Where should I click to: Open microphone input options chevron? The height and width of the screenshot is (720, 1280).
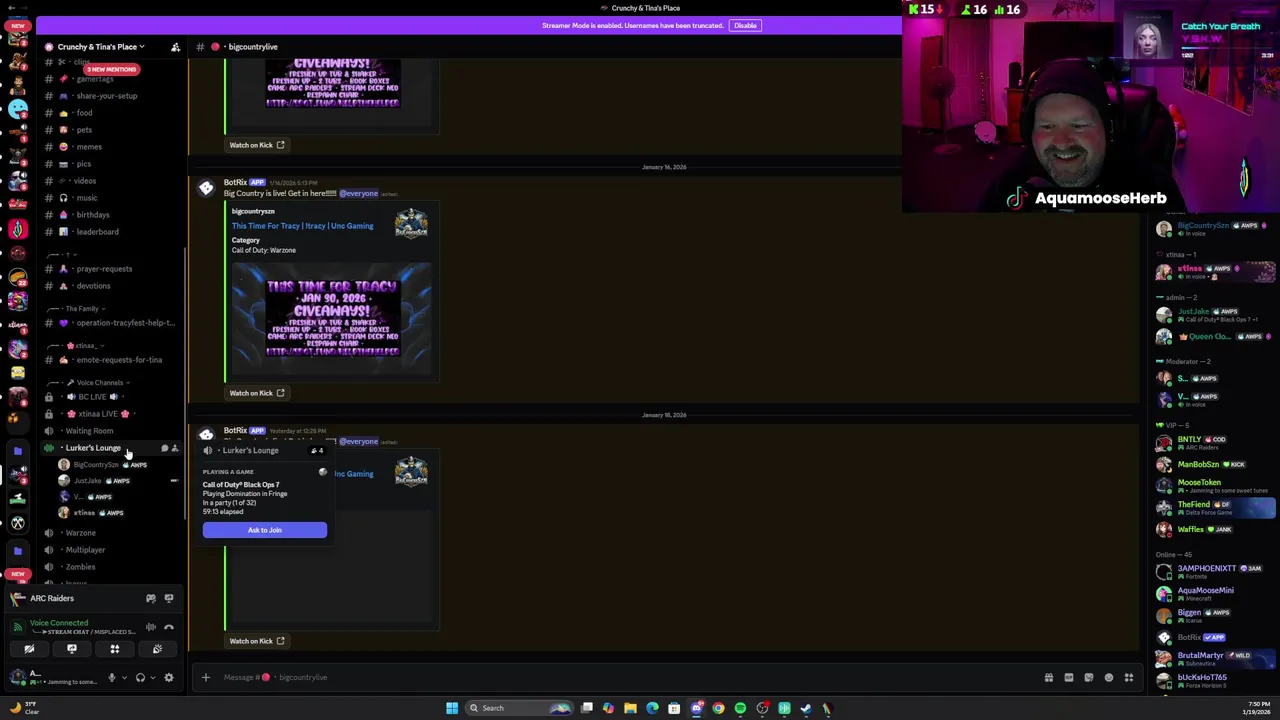[x=124, y=677]
